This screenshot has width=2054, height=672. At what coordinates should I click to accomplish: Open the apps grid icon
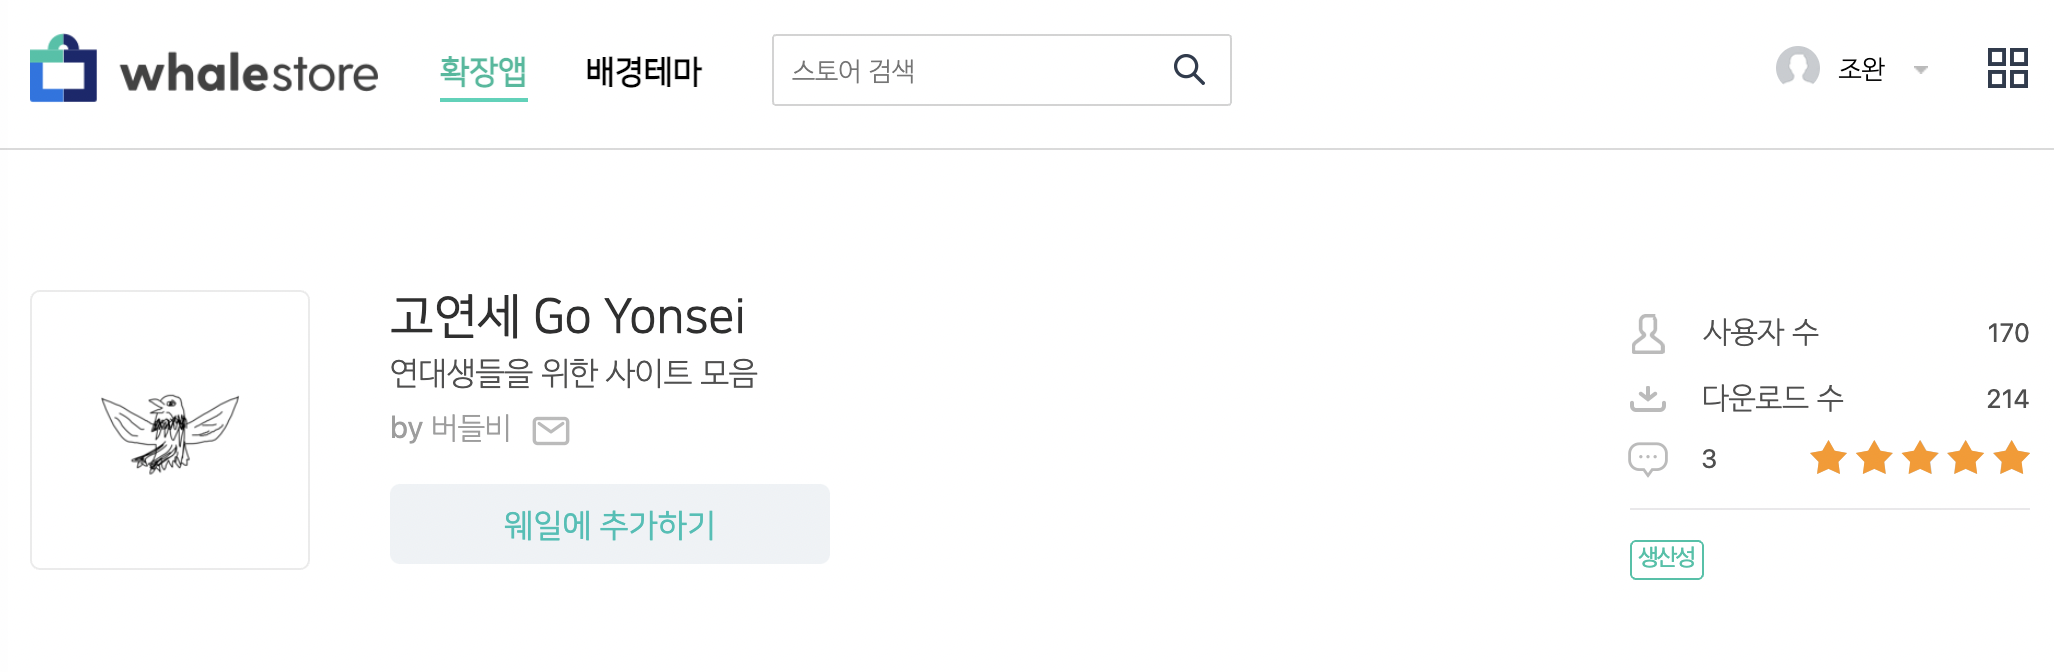tap(2007, 69)
